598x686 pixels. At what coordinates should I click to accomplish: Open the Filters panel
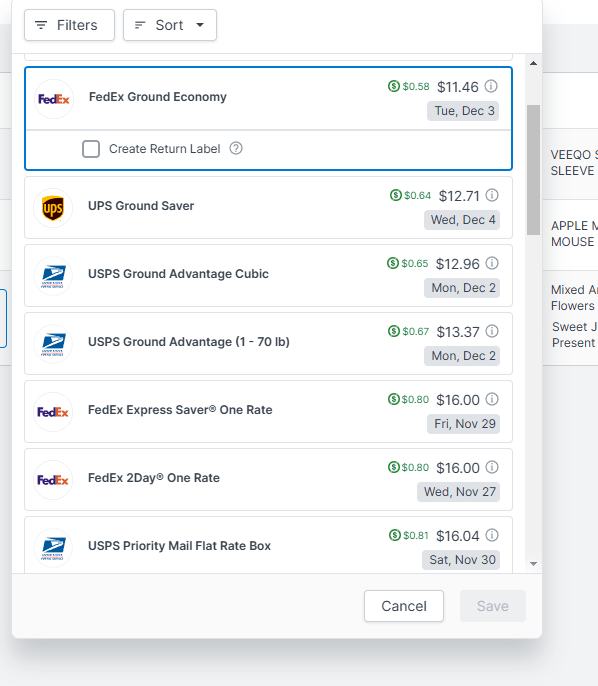tap(70, 25)
